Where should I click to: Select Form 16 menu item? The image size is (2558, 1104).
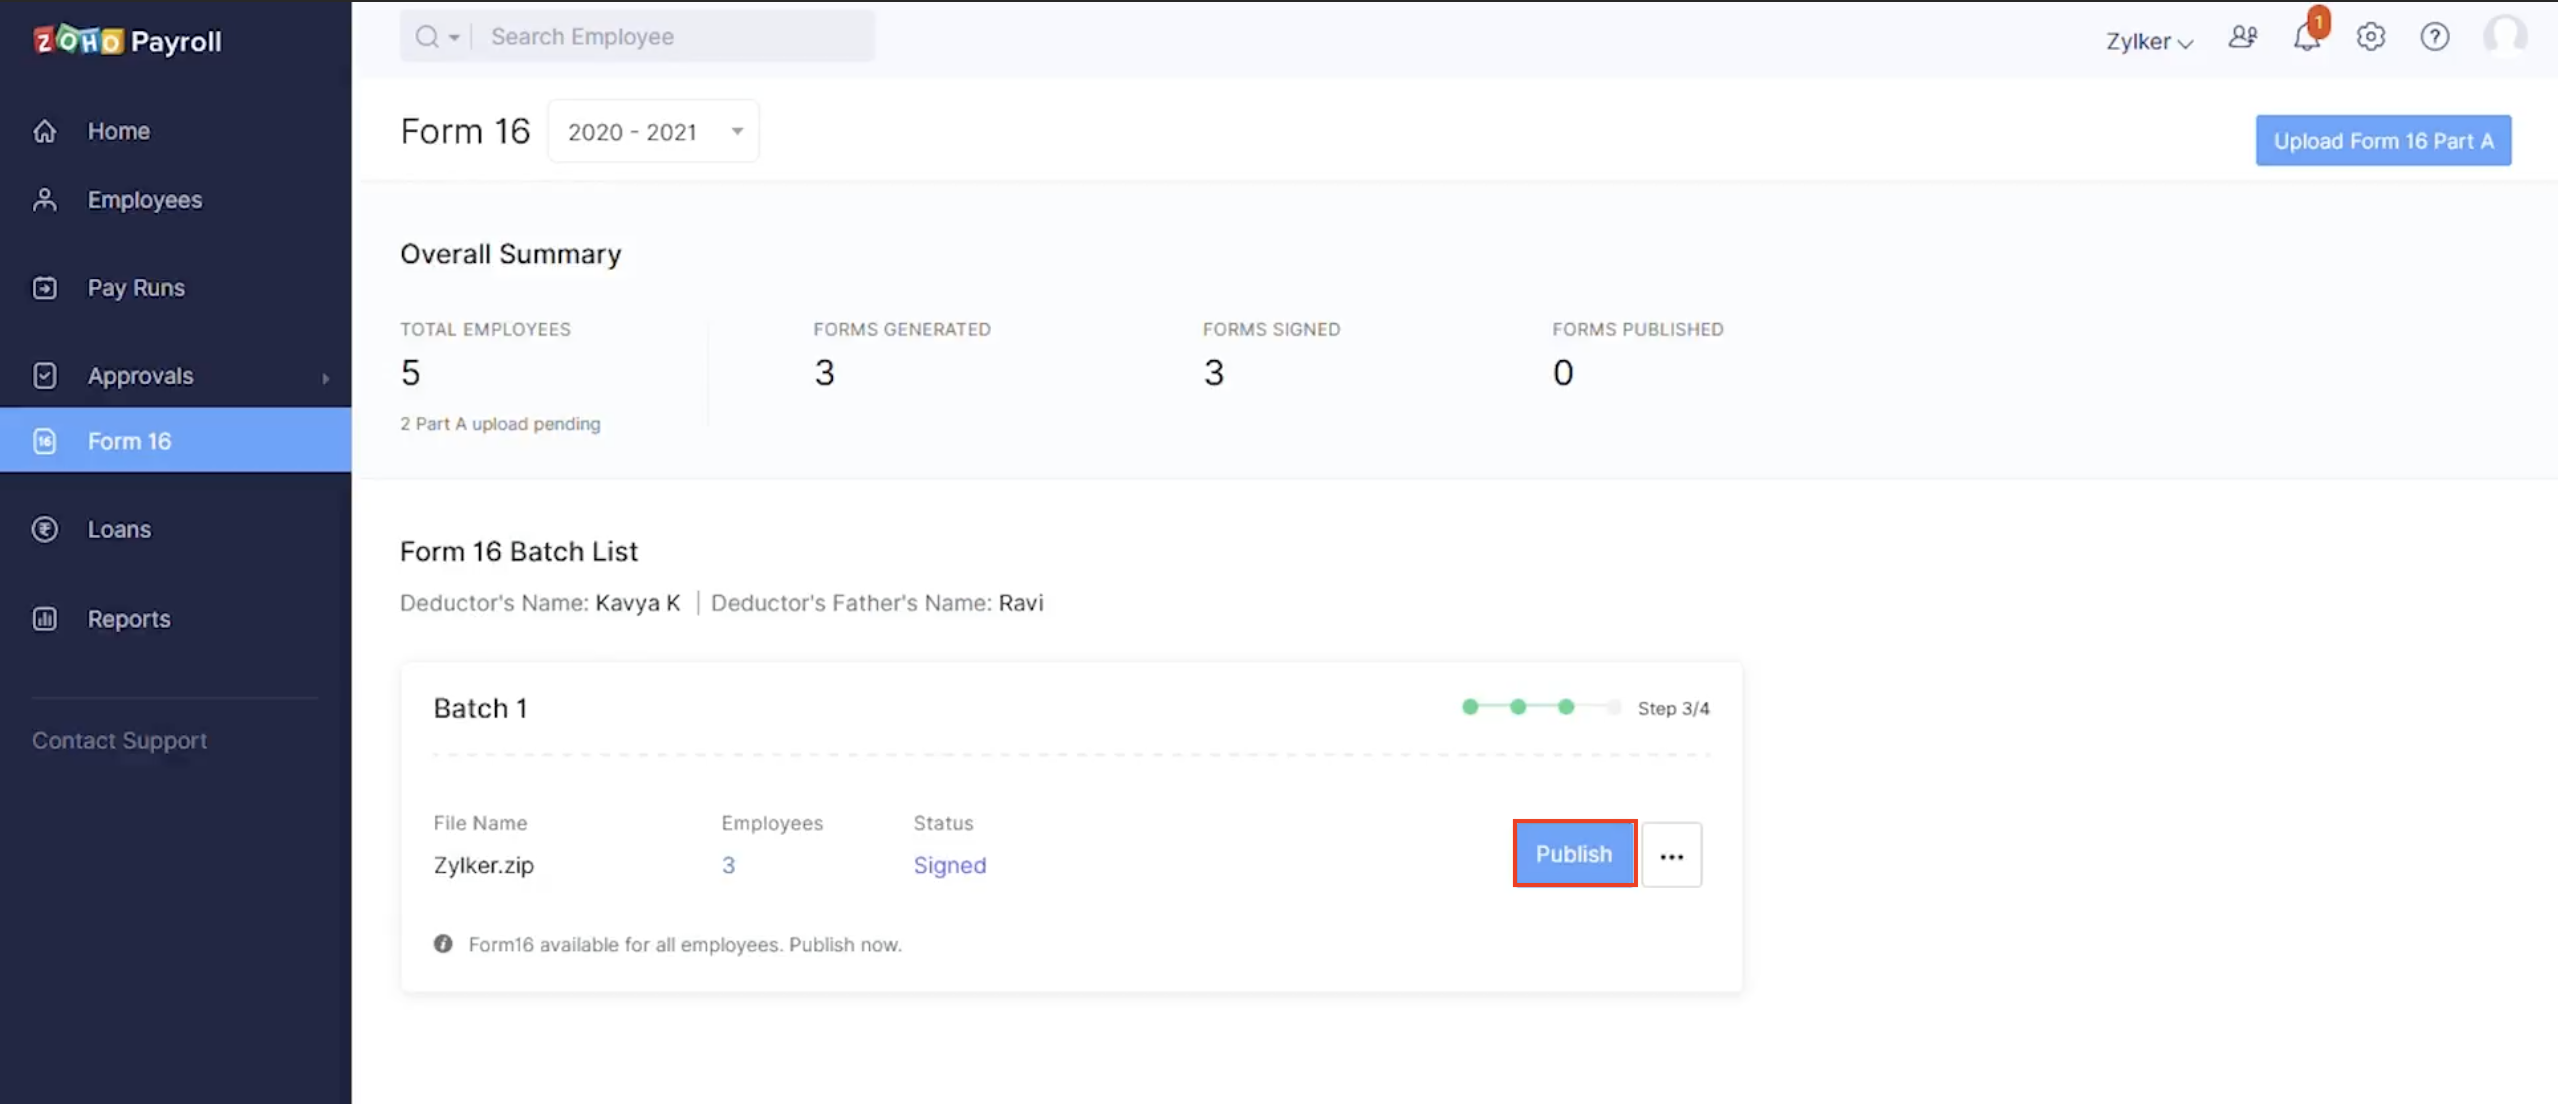click(x=129, y=441)
